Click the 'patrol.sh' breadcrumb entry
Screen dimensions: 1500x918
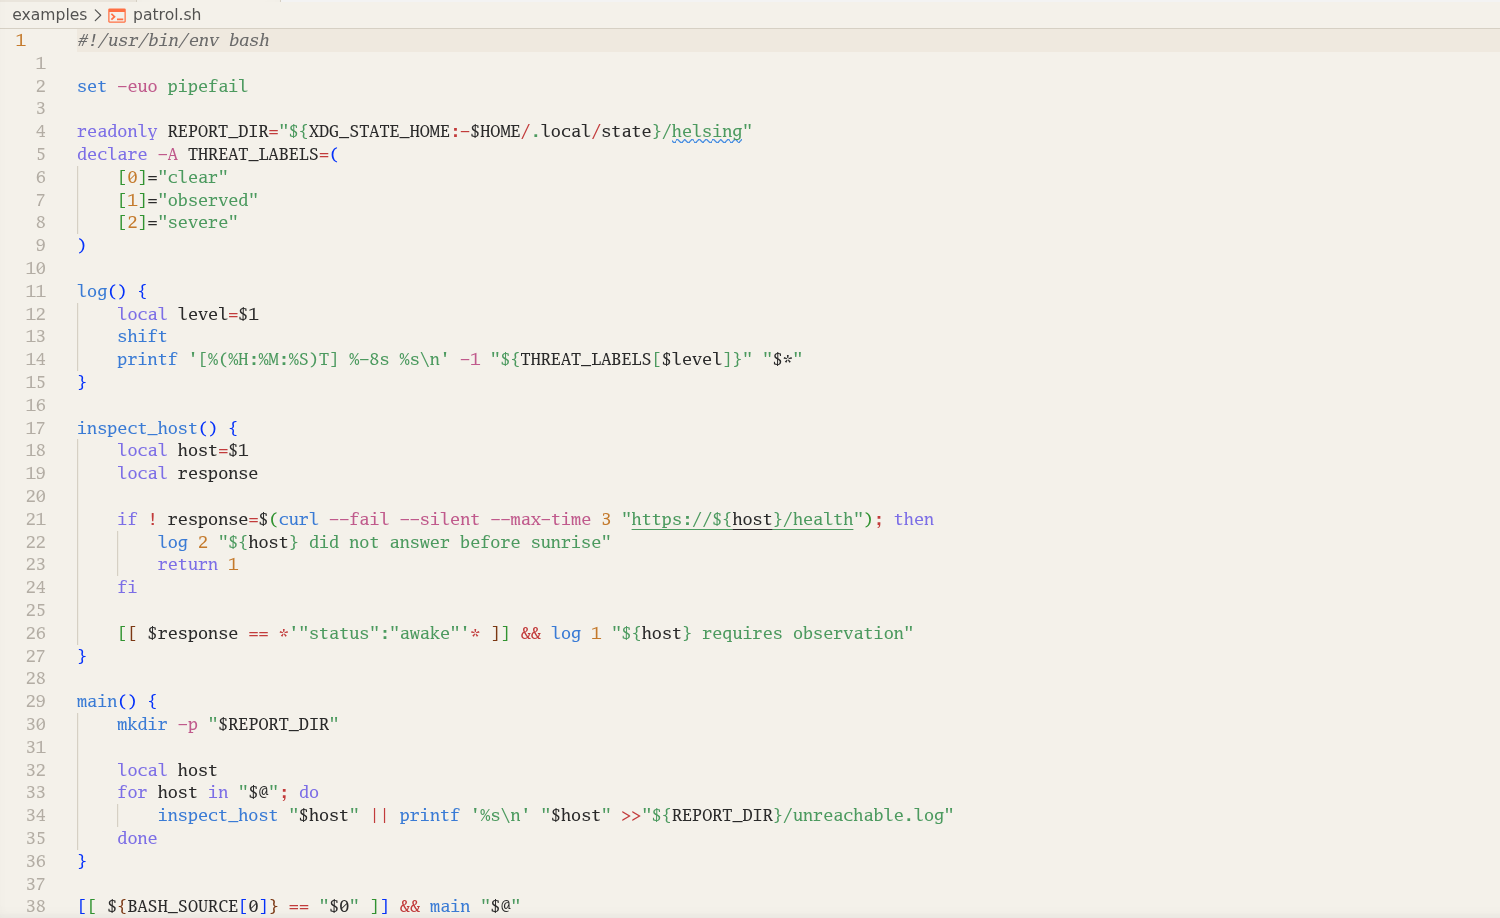[x=167, y=15]
